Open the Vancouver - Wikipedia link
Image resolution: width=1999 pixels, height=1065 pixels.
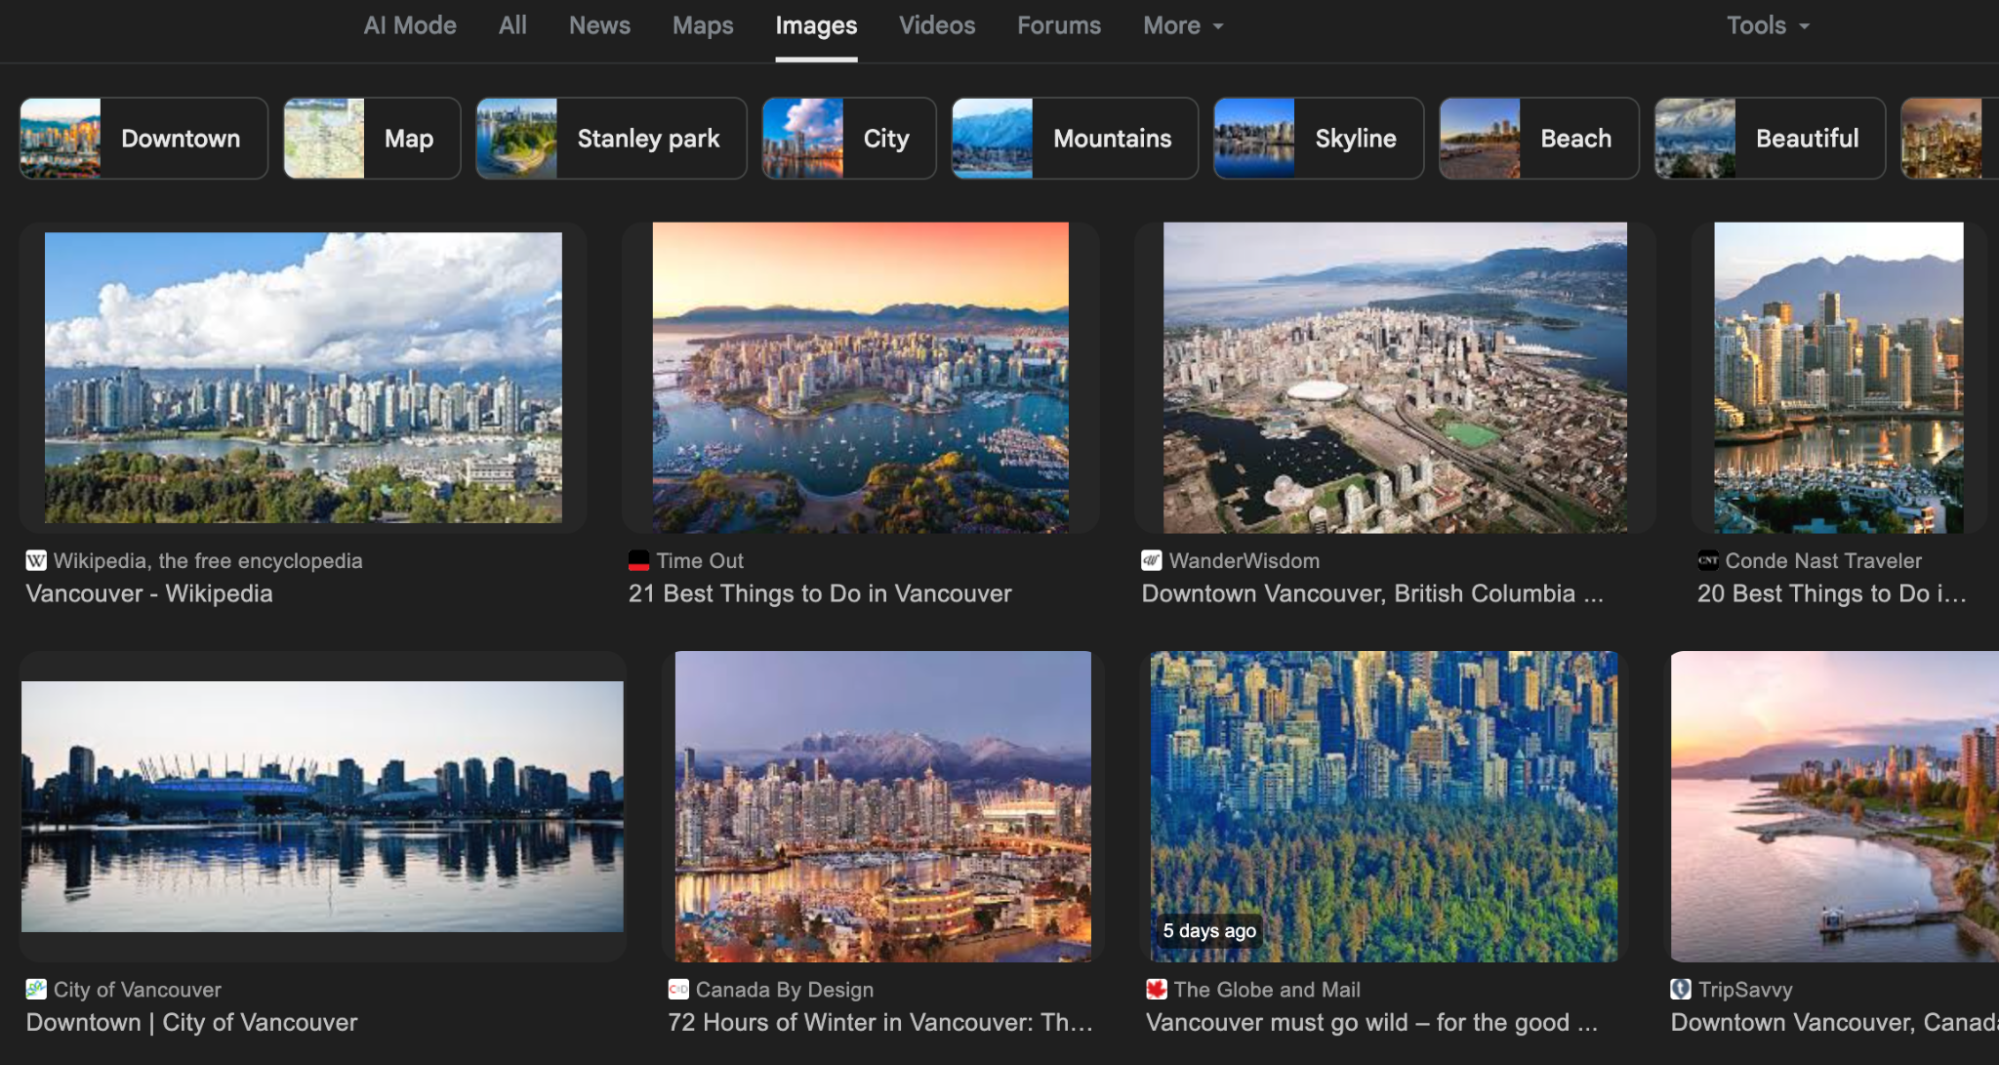pyautogui.click(x=148, y=593)
